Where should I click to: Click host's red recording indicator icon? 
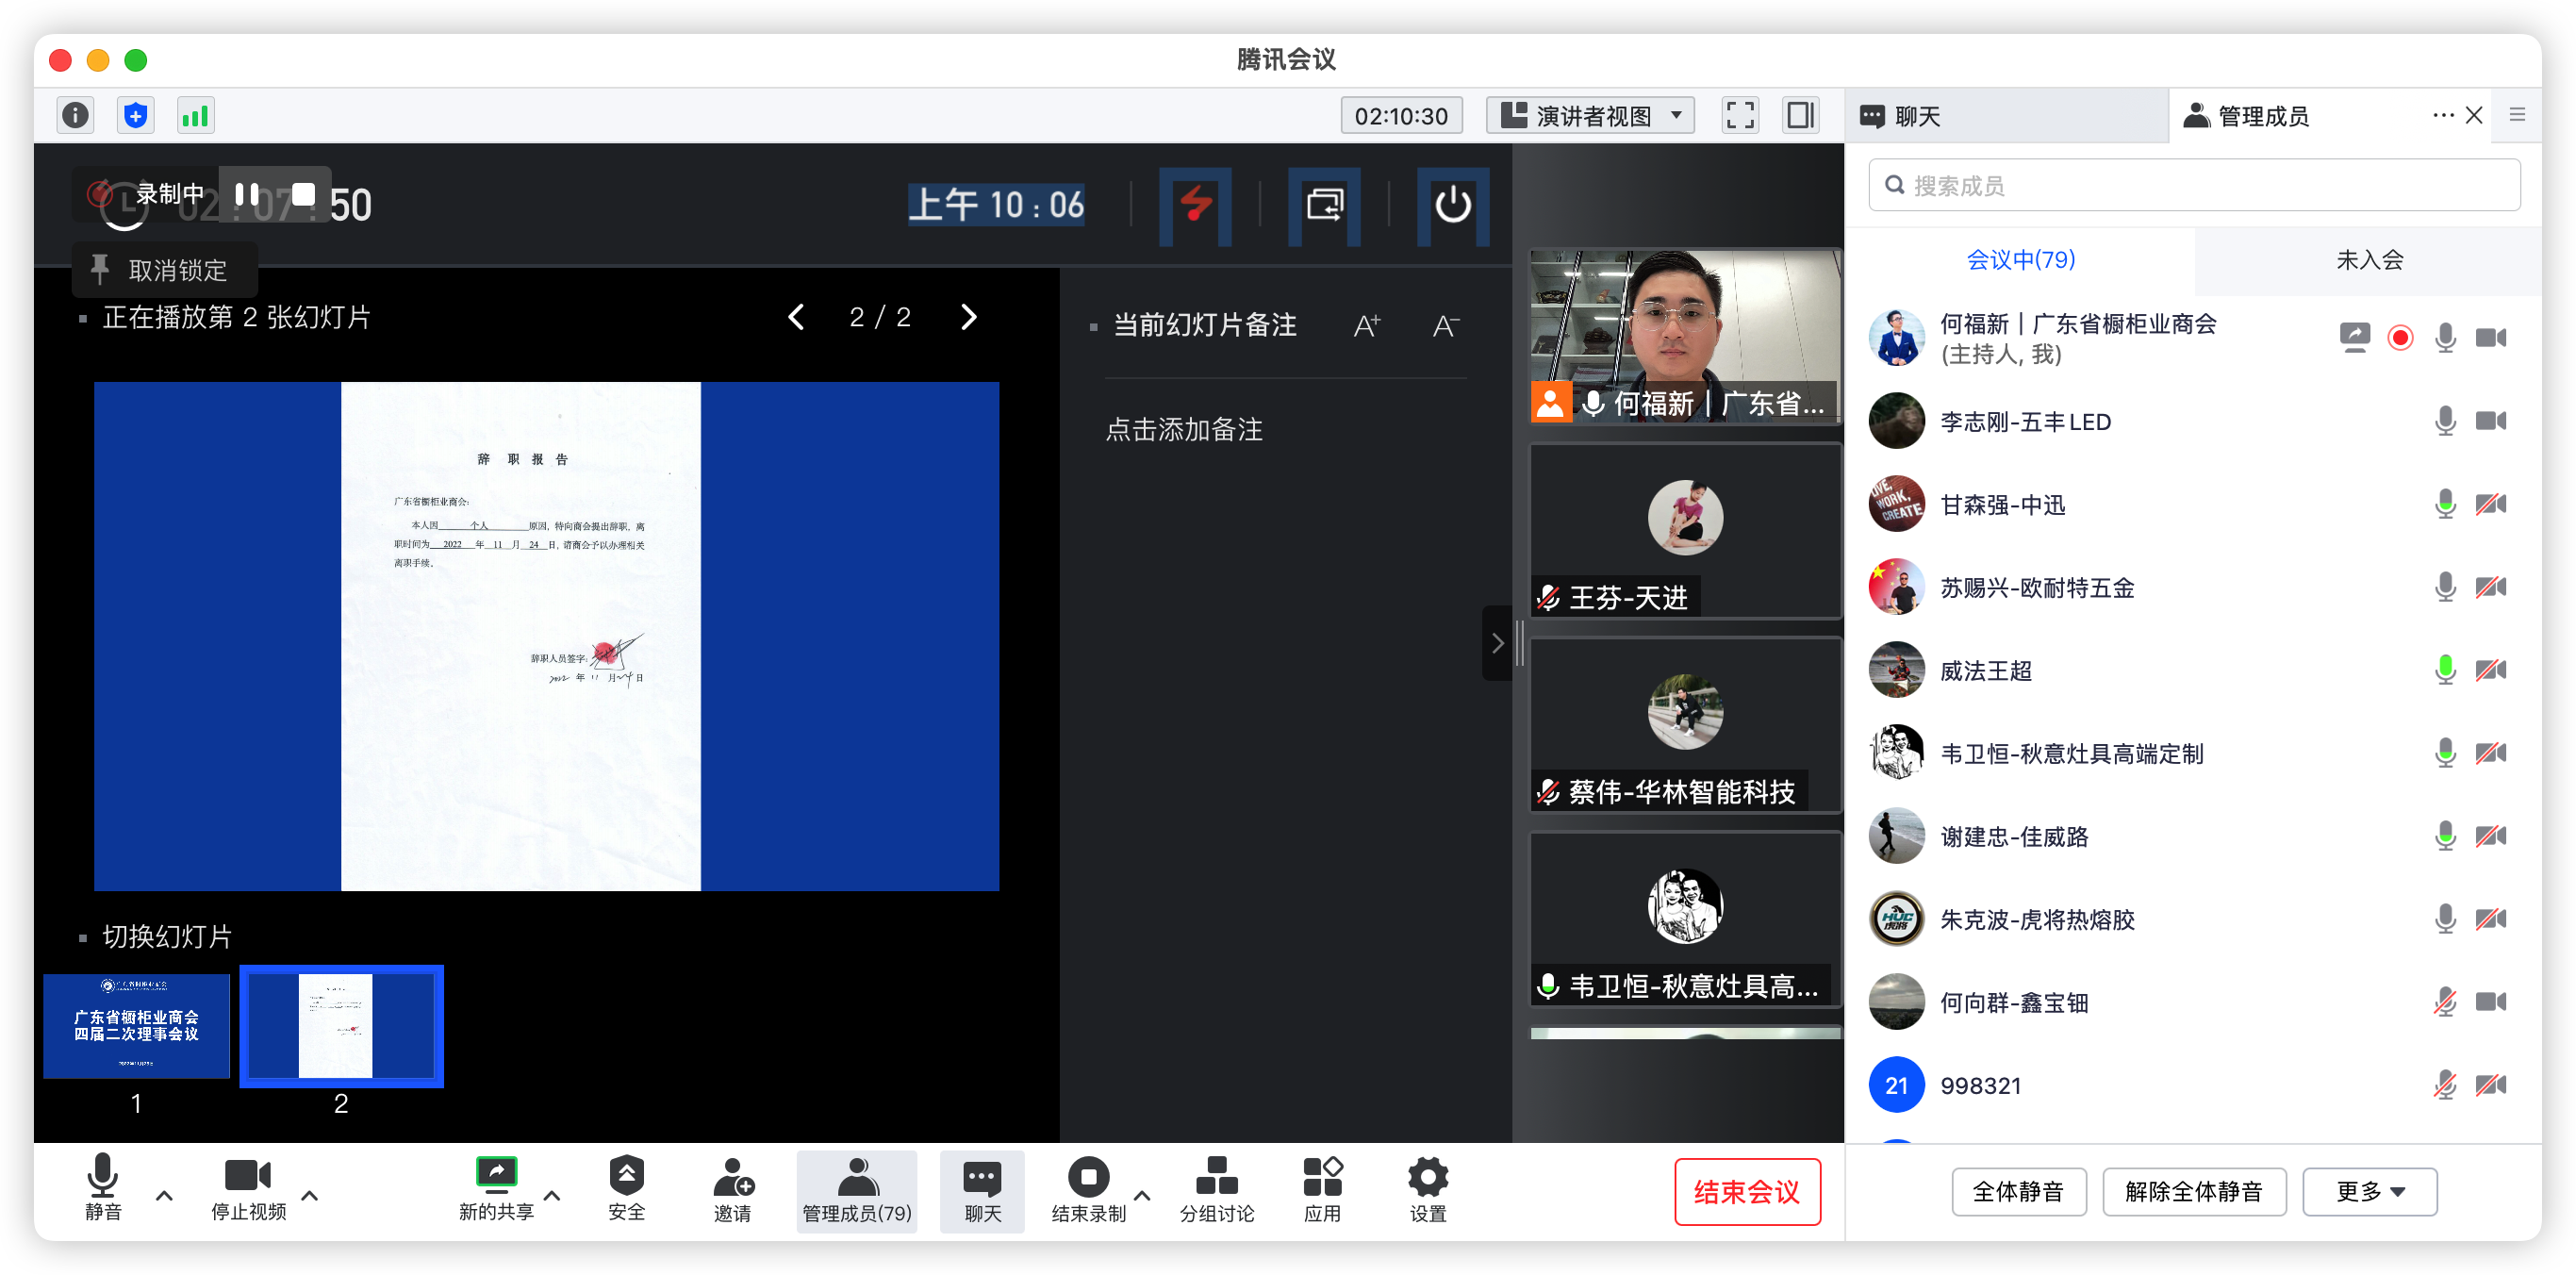2400,338
